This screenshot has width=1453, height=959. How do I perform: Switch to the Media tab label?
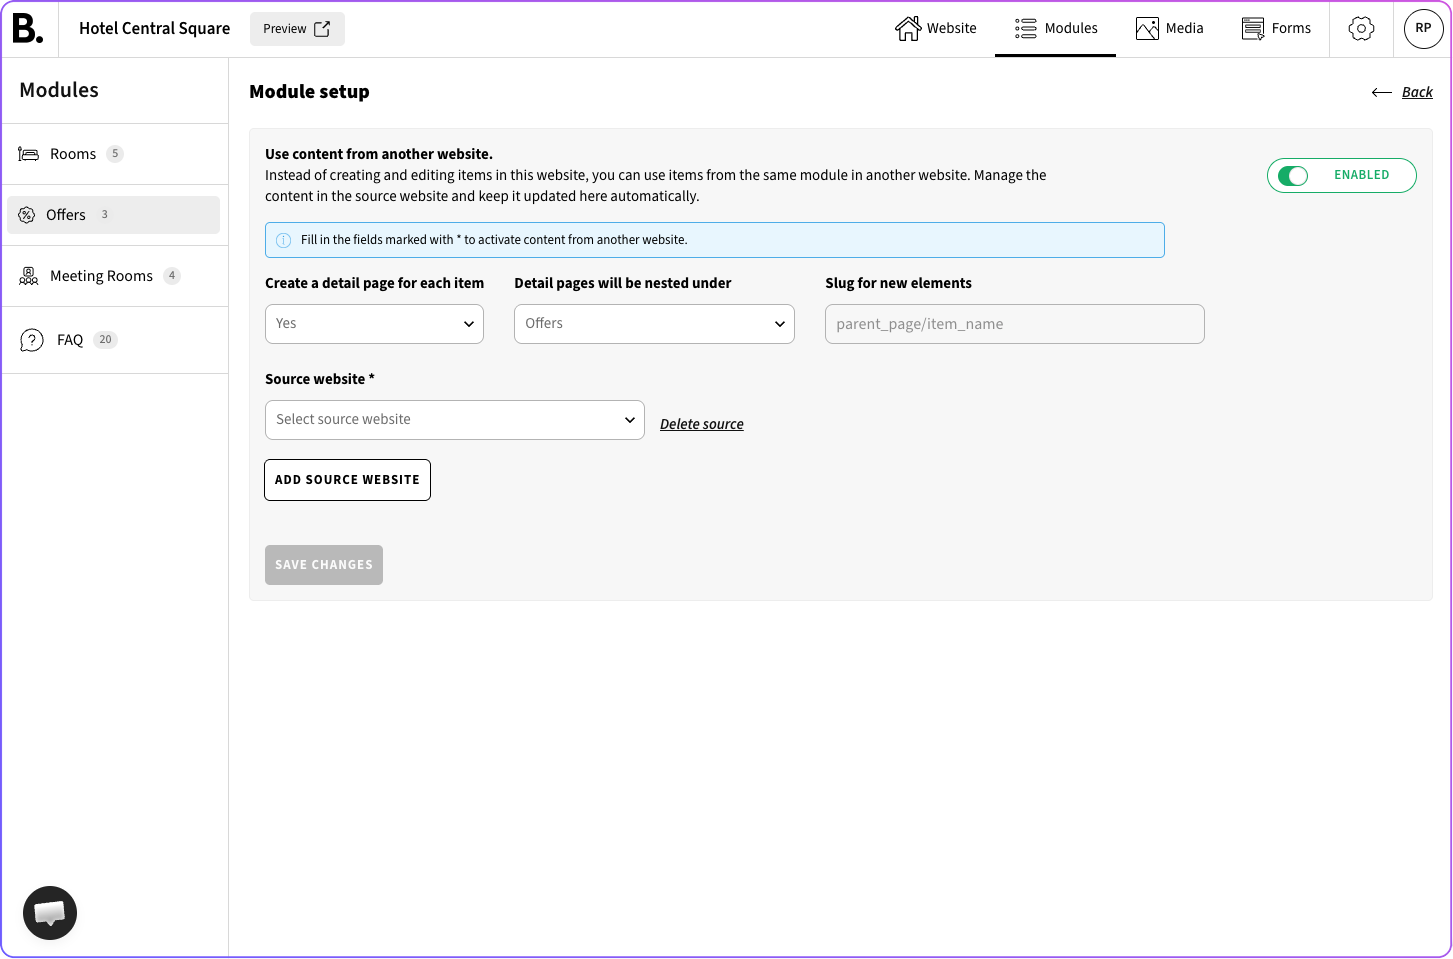coord(1185,29)
